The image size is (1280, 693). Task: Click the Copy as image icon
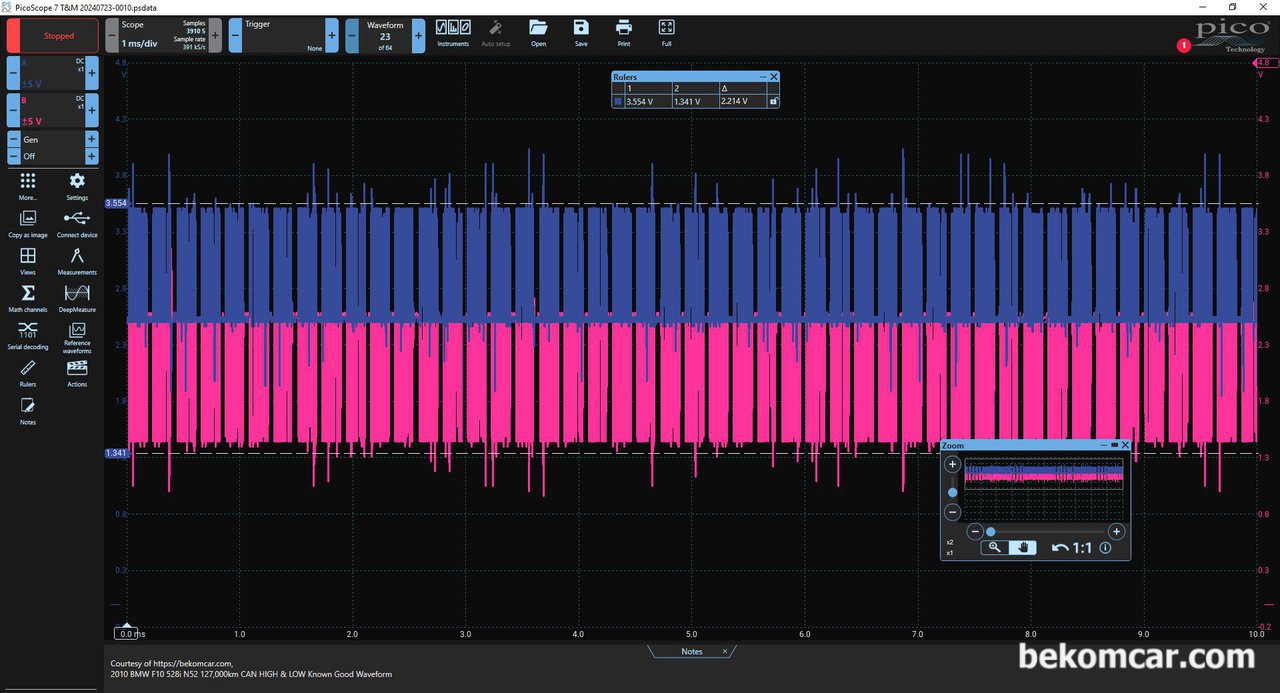[x=28, y=223]
